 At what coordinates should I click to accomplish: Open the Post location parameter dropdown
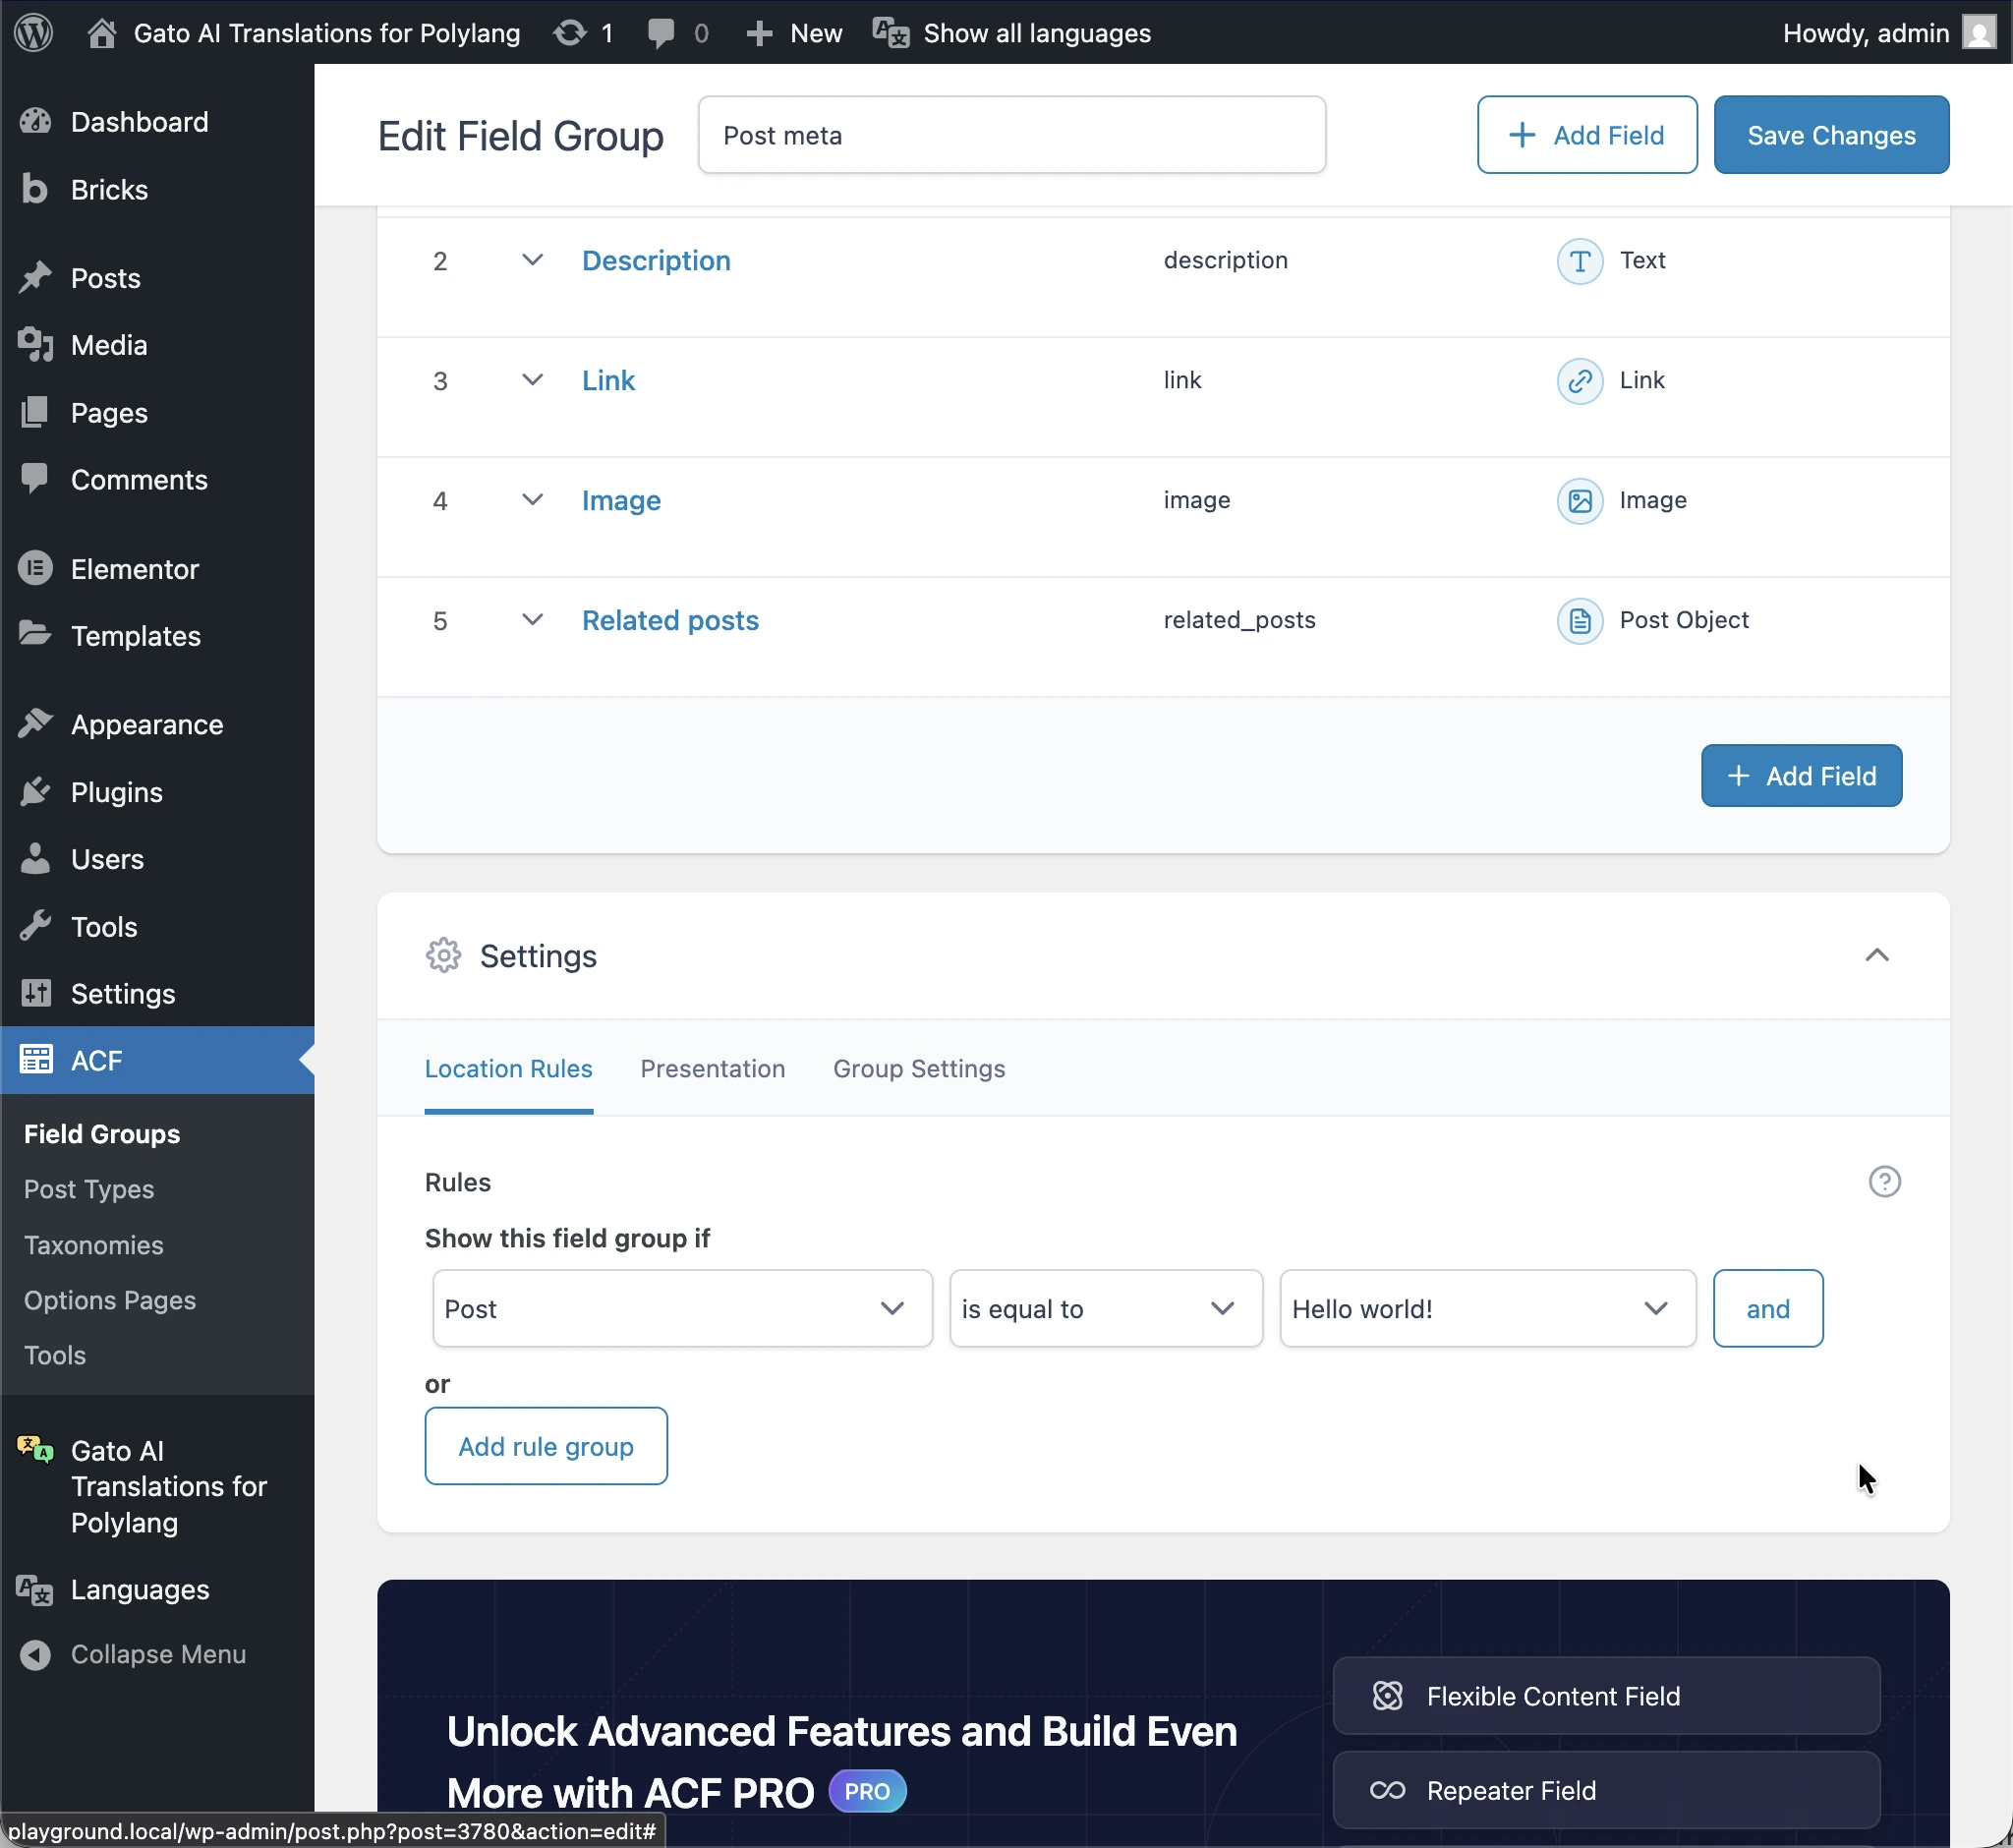(x=682, y=1308)
